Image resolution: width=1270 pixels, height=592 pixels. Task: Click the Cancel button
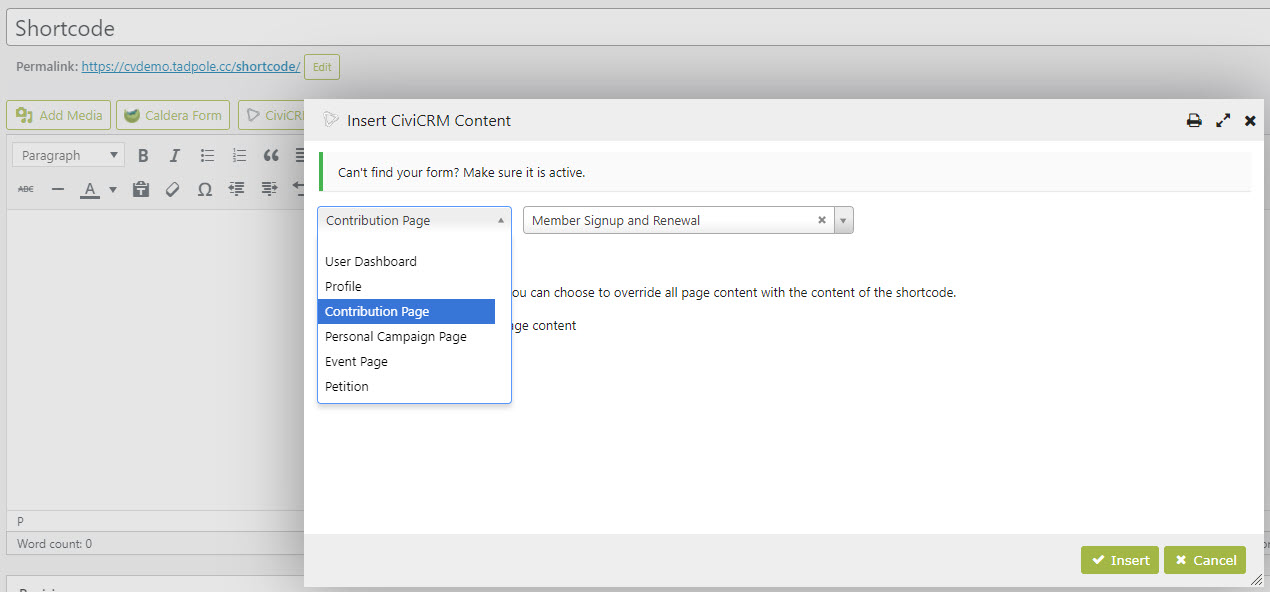(1205, 560)
